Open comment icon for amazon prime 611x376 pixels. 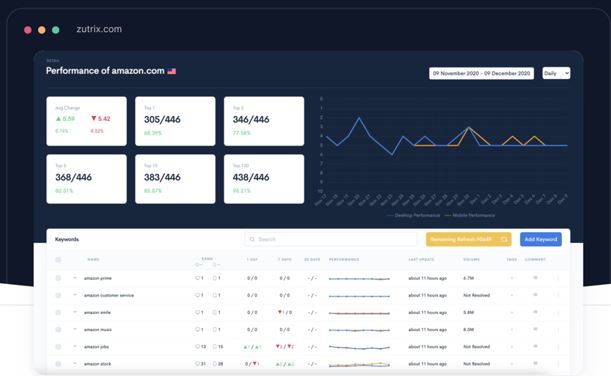pos(535,278)
